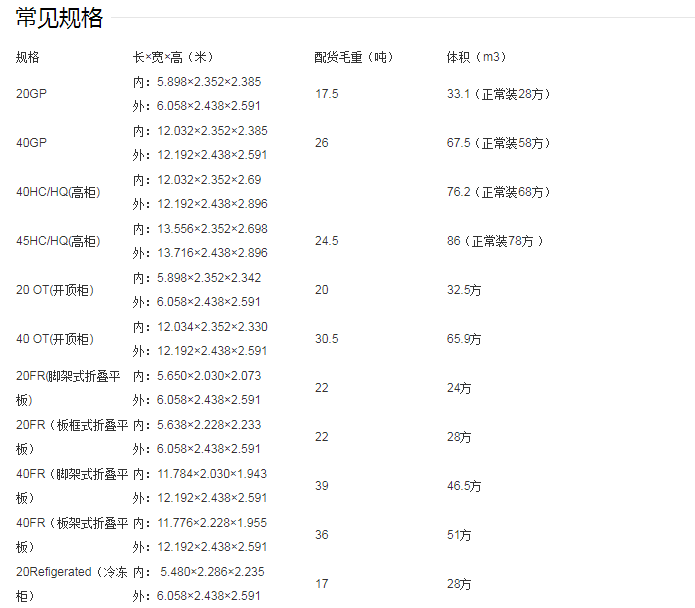This screenshot has width=695, height=608.
Task: Select the 46.5方 volume cell
Action: (x=464, y=486)
